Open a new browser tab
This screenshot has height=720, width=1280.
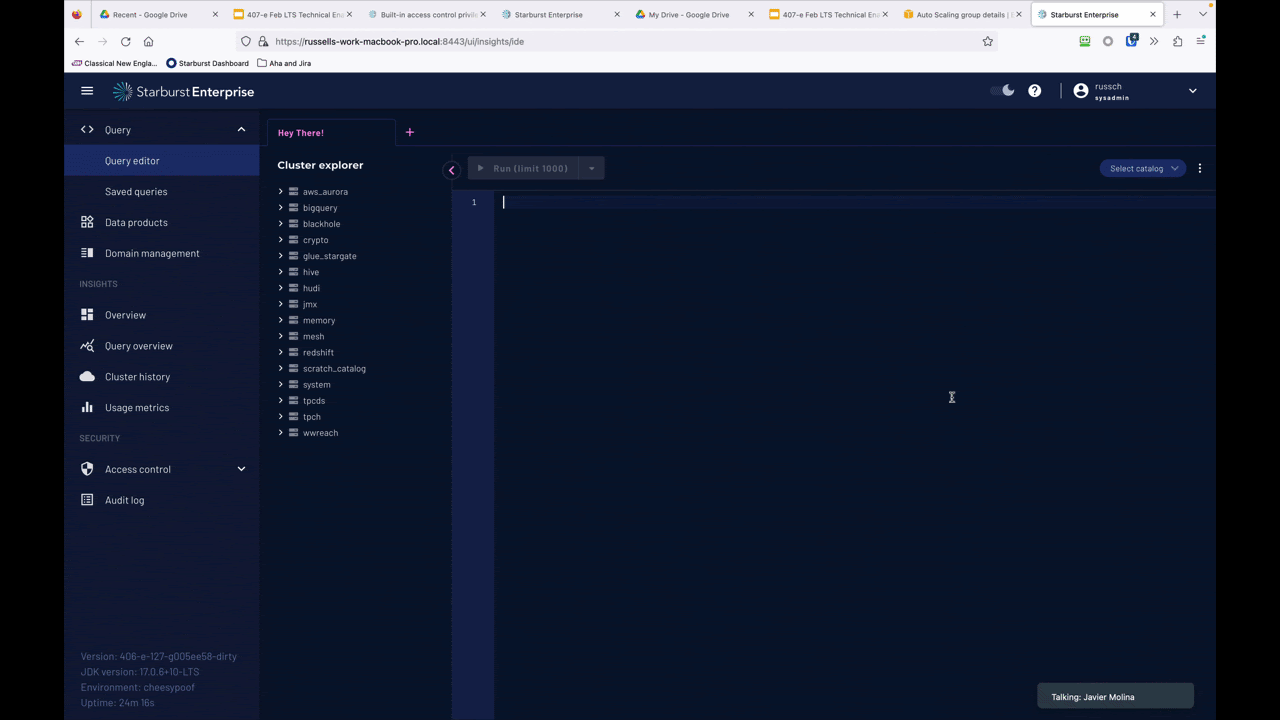click(1177, 15)
